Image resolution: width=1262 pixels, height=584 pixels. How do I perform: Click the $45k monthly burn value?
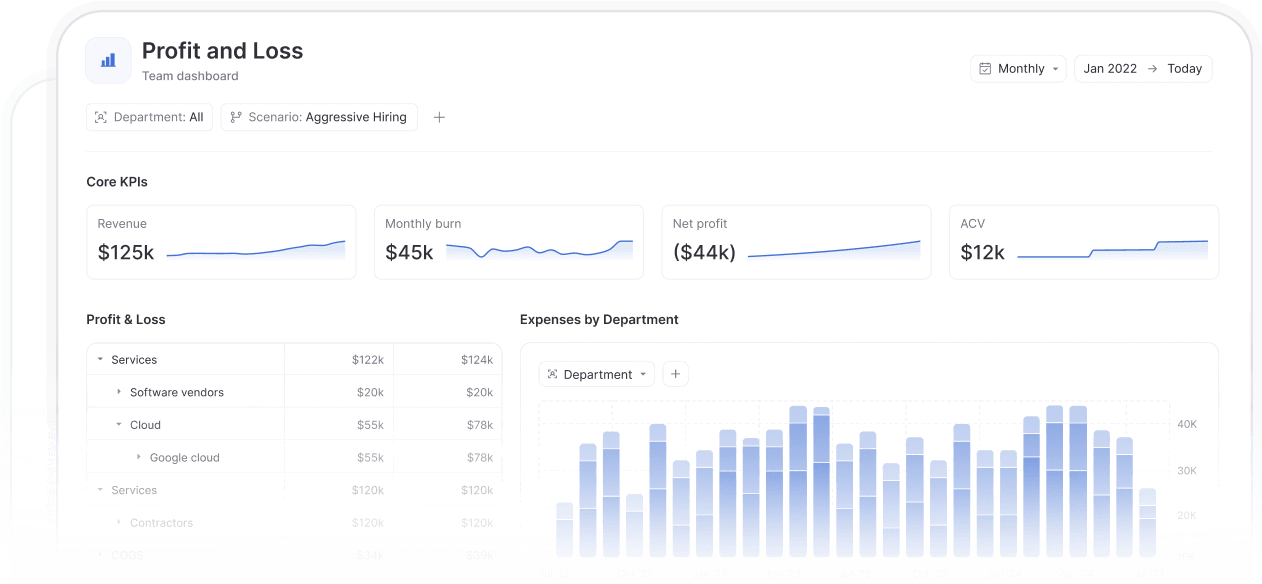409,252
